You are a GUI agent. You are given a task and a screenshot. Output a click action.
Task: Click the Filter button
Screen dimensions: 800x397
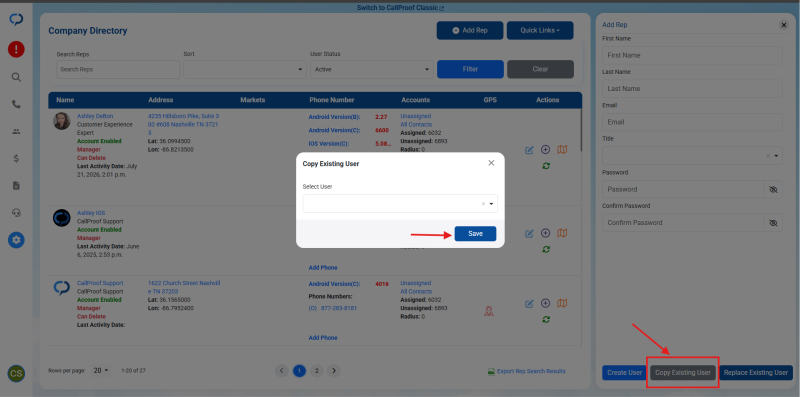tap(470, 69)
